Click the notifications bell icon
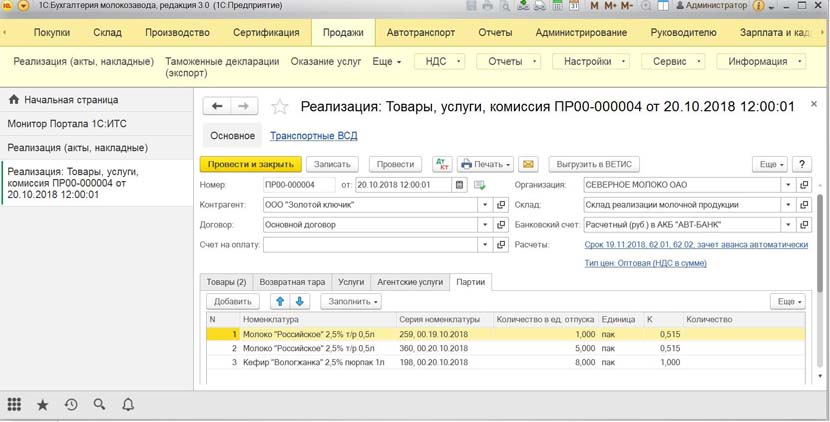Screen dimensions: 830x422 point(128,405)
